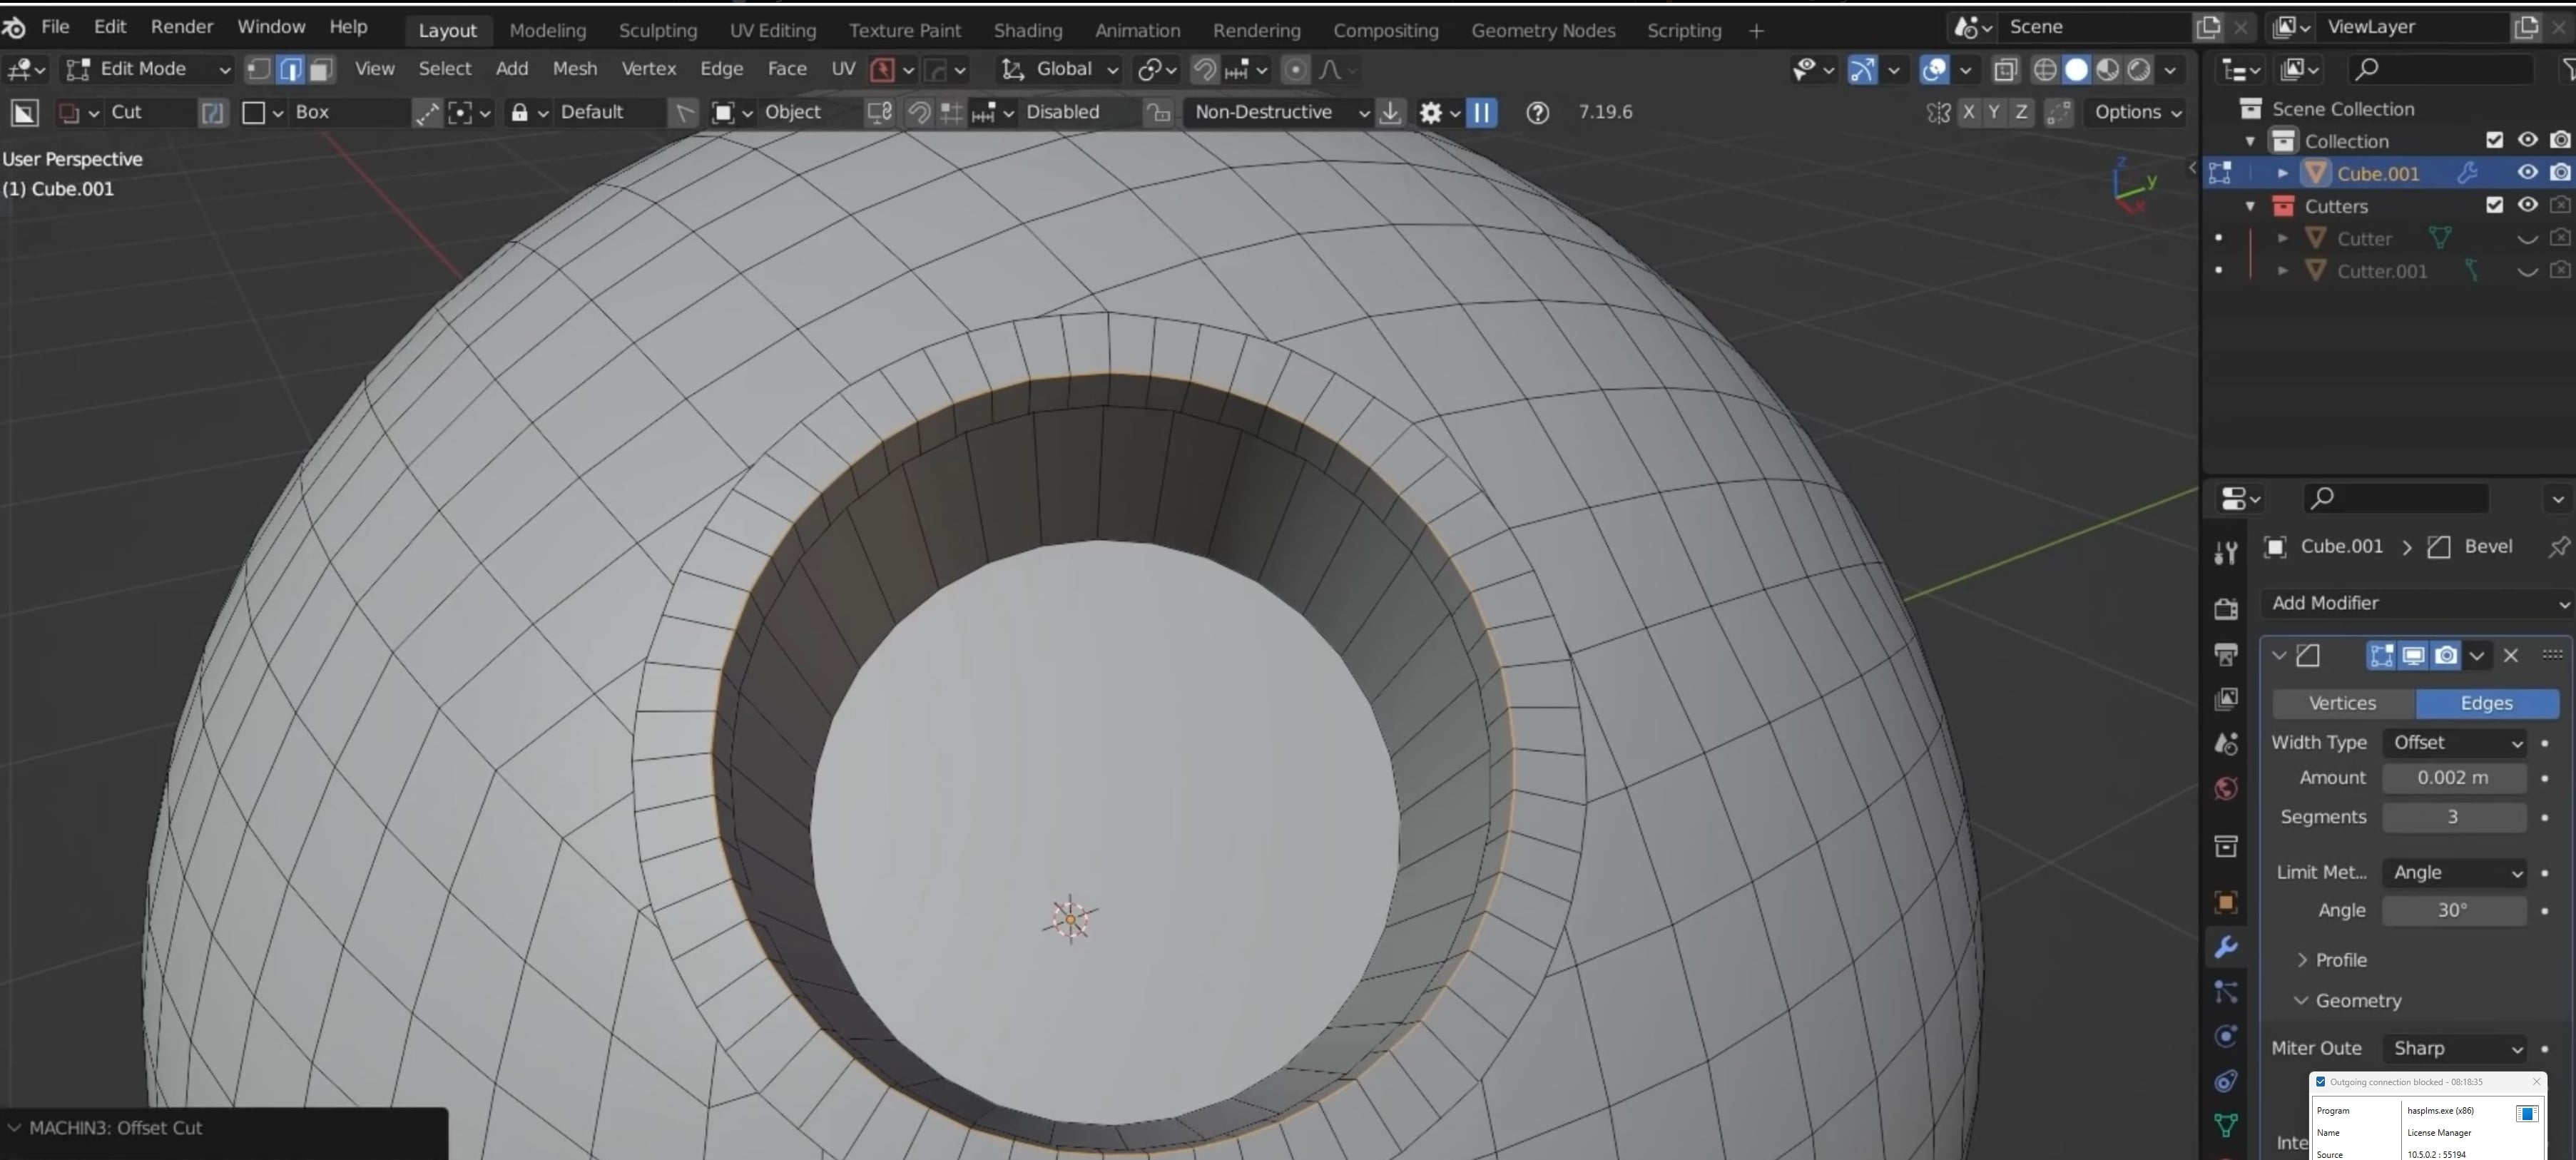Switch to wireframe viewport shading
Viewport: 2576px width, 1160px height.
[2045, 69]
